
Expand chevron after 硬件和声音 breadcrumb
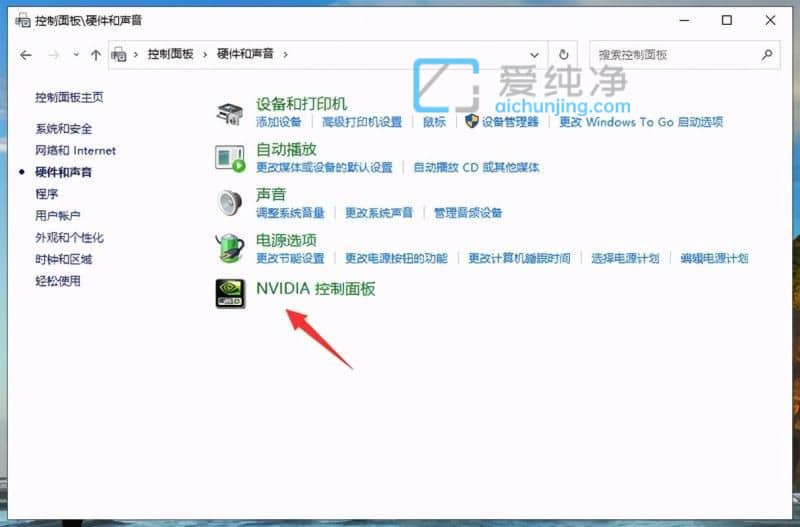pos(285,54)
